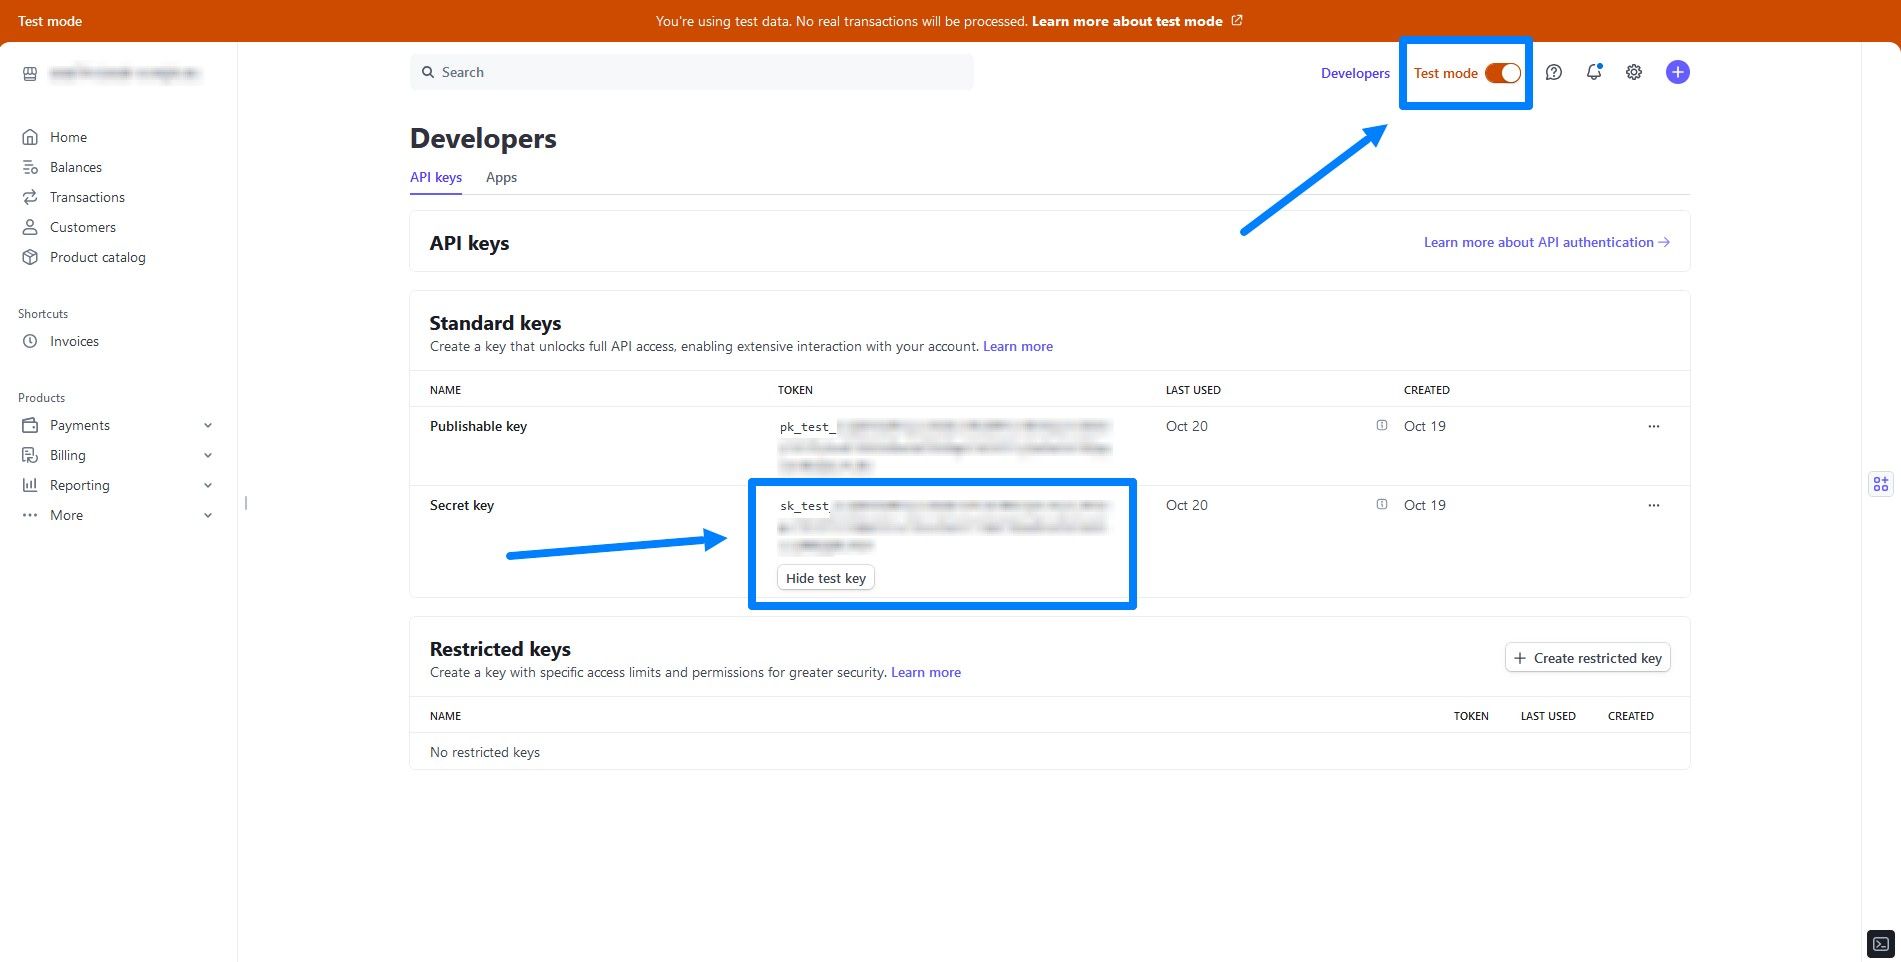Click the Billing document icon

pos(30,455)
